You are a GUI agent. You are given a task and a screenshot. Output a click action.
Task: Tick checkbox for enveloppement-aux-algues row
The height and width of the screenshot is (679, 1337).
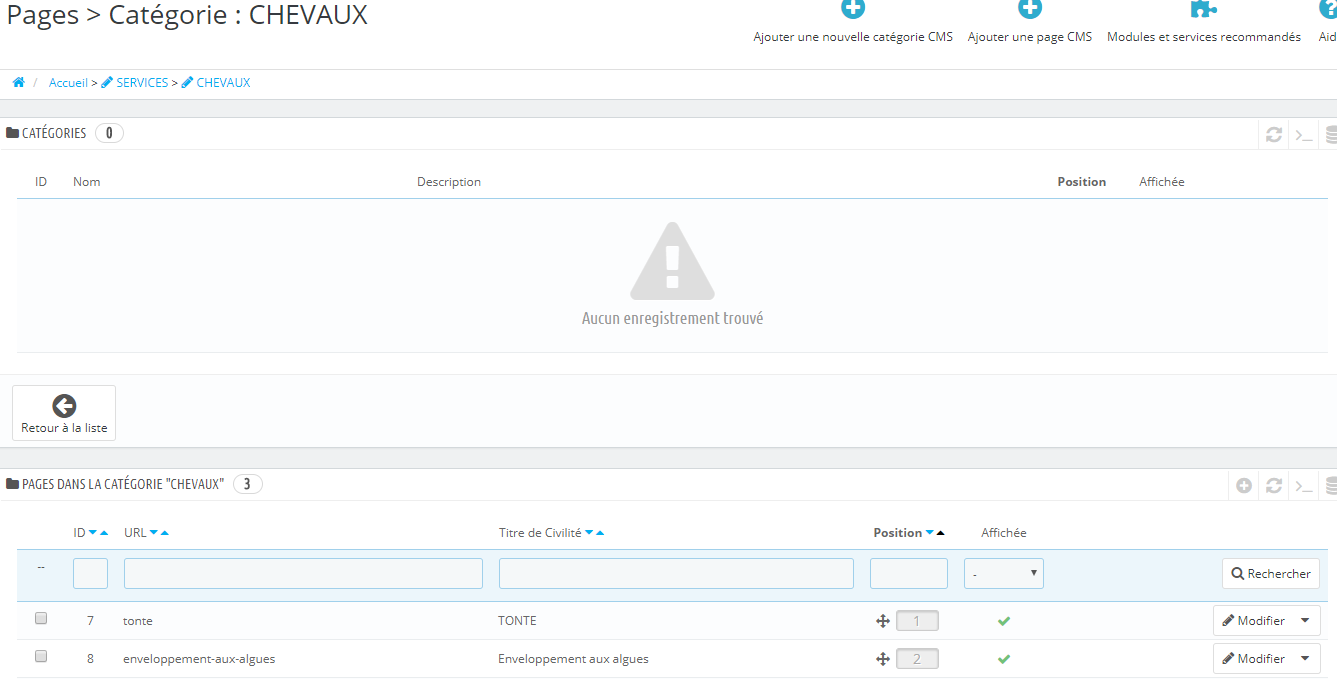(x=41, y=657)
